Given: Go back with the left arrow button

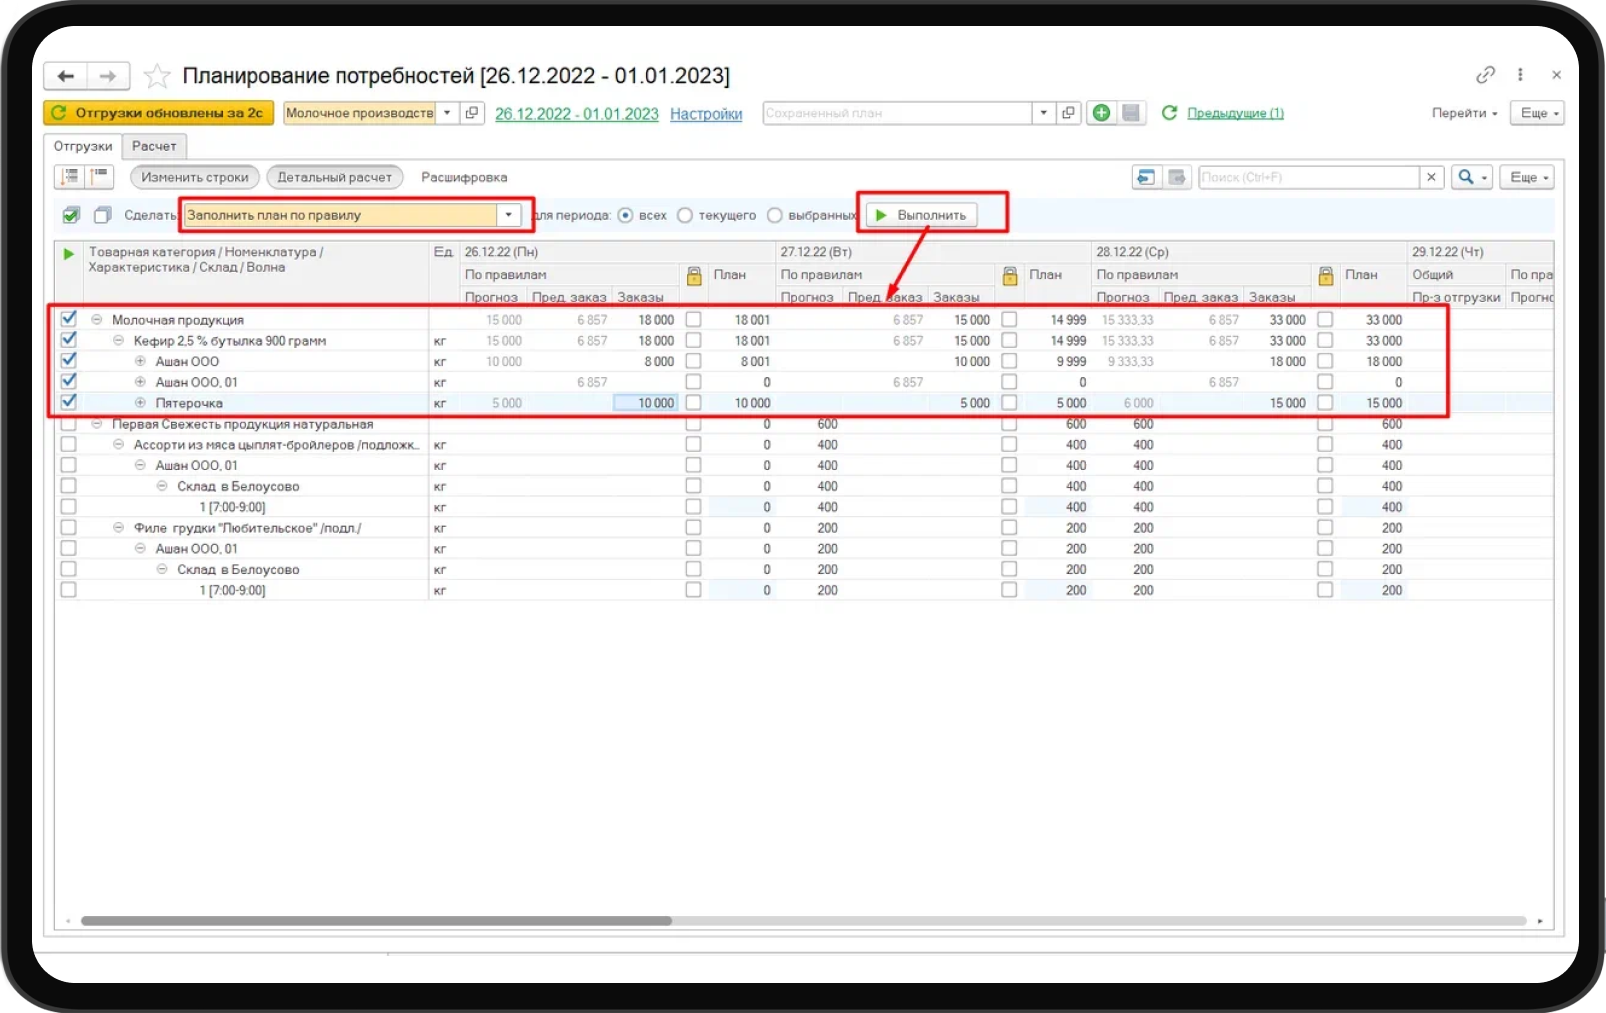Looking at the screenshot, I should tap(66, 76).
